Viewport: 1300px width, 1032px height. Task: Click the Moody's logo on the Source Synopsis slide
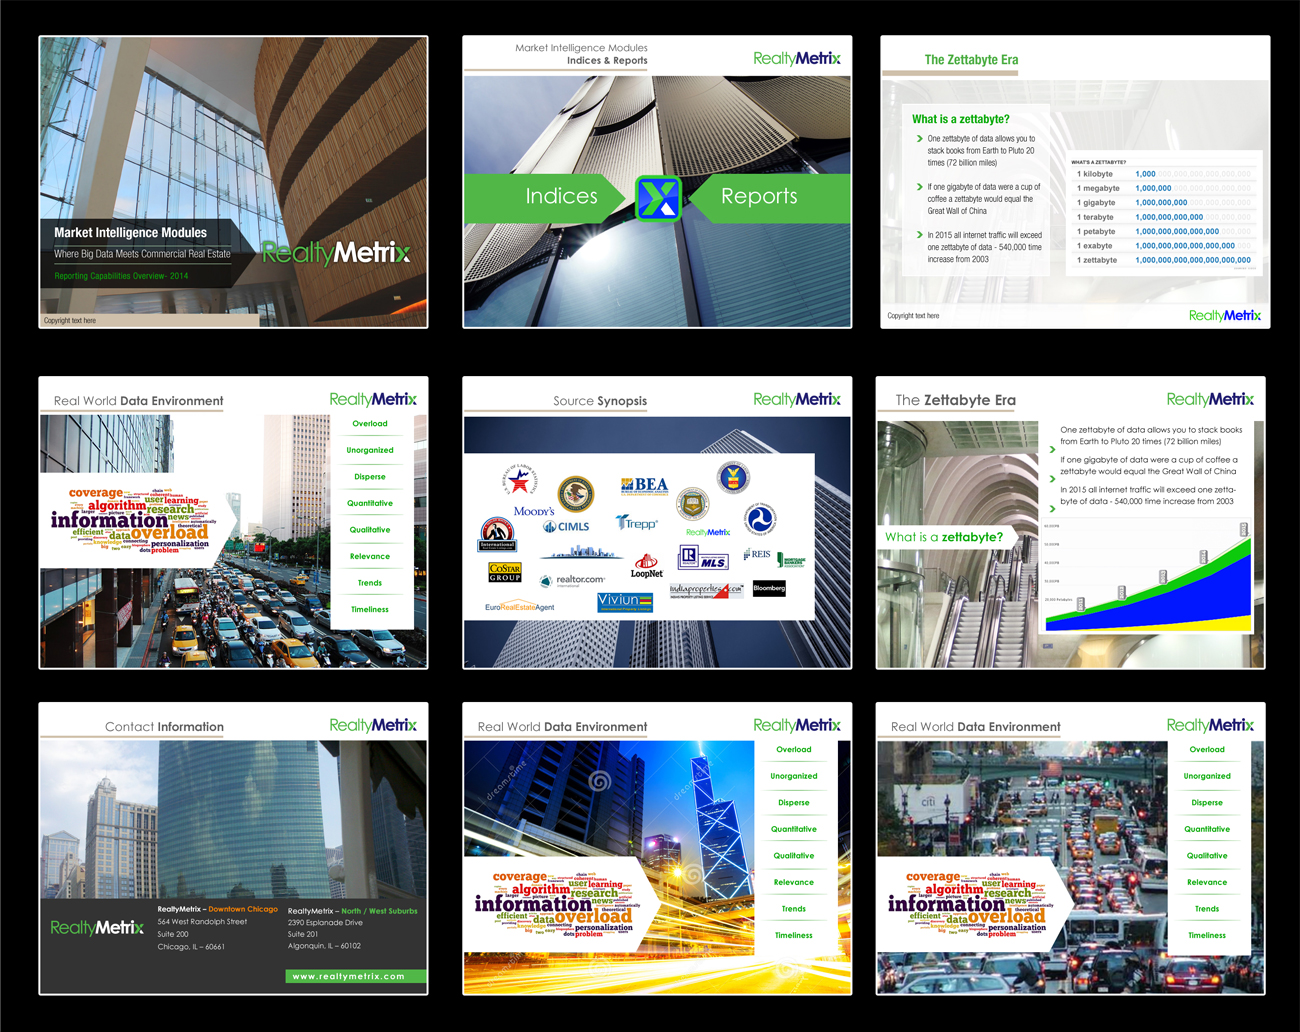(537, 510)
